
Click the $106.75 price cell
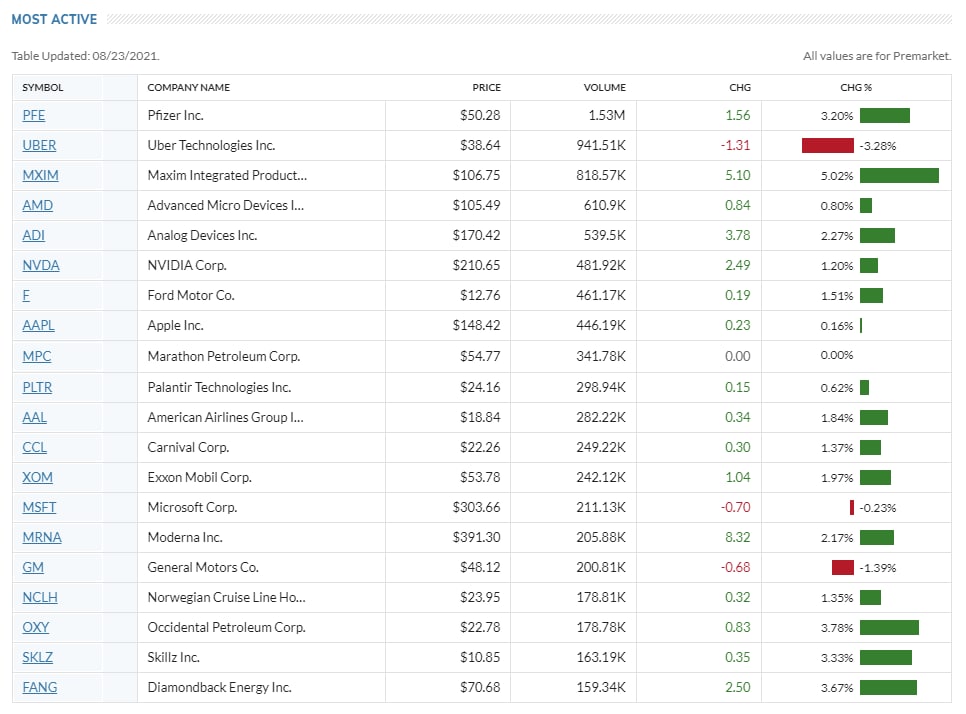[x=476, y=176]
